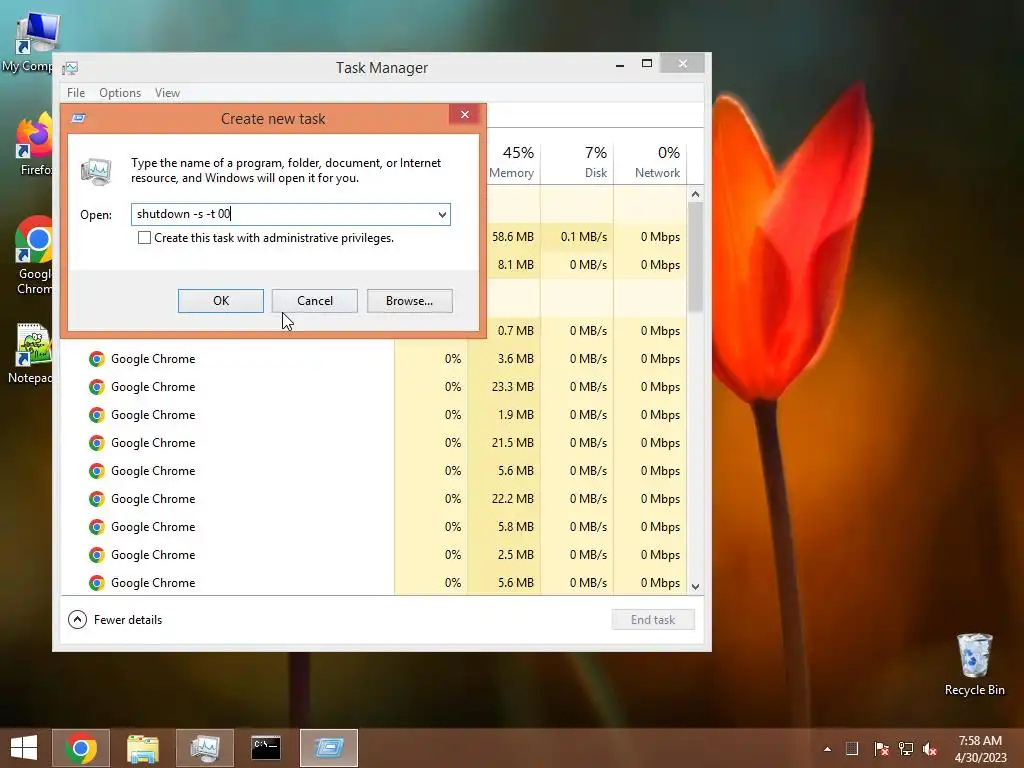
Task: Open the Browse... file picker
Action: [409, 301]
